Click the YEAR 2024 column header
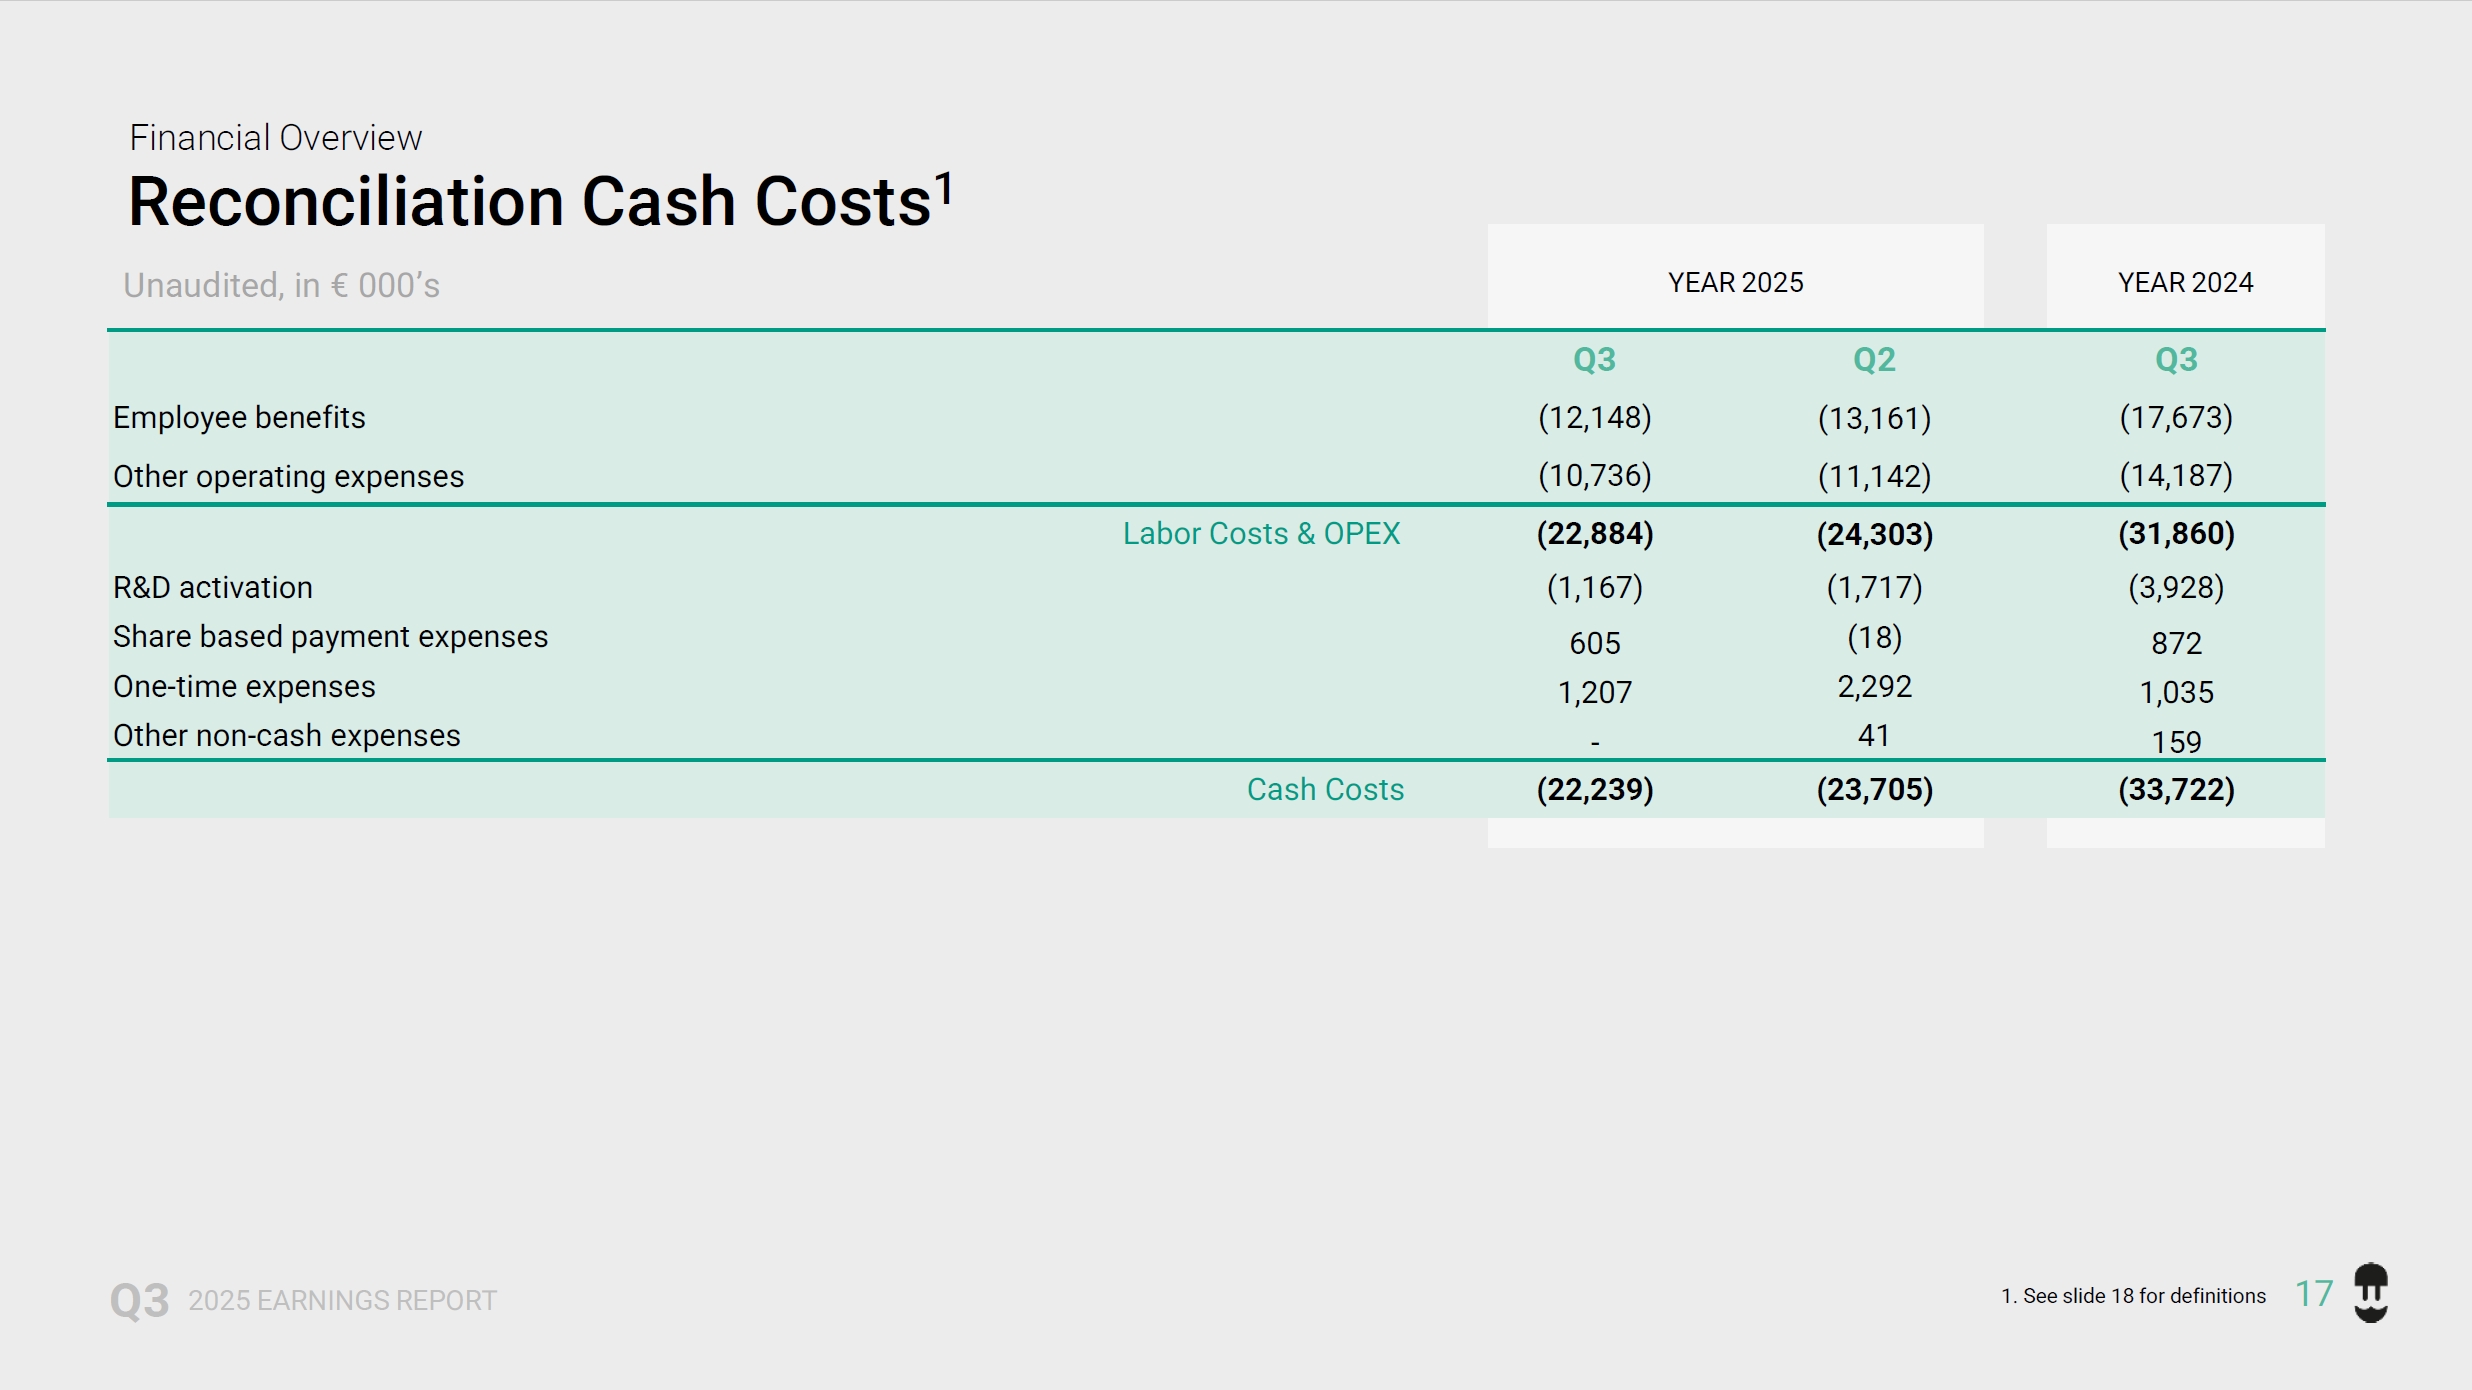This screenshot has height=1390, width=2472. 2185,283
